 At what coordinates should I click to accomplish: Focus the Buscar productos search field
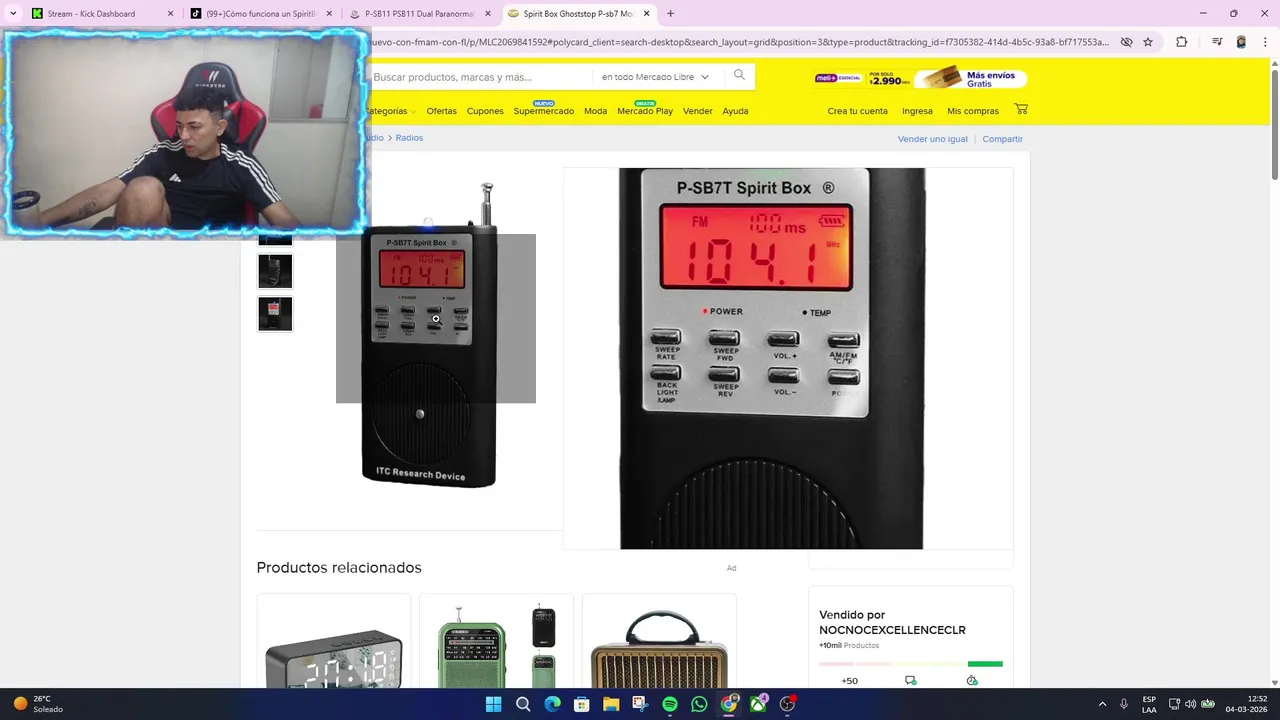[480, 77]
